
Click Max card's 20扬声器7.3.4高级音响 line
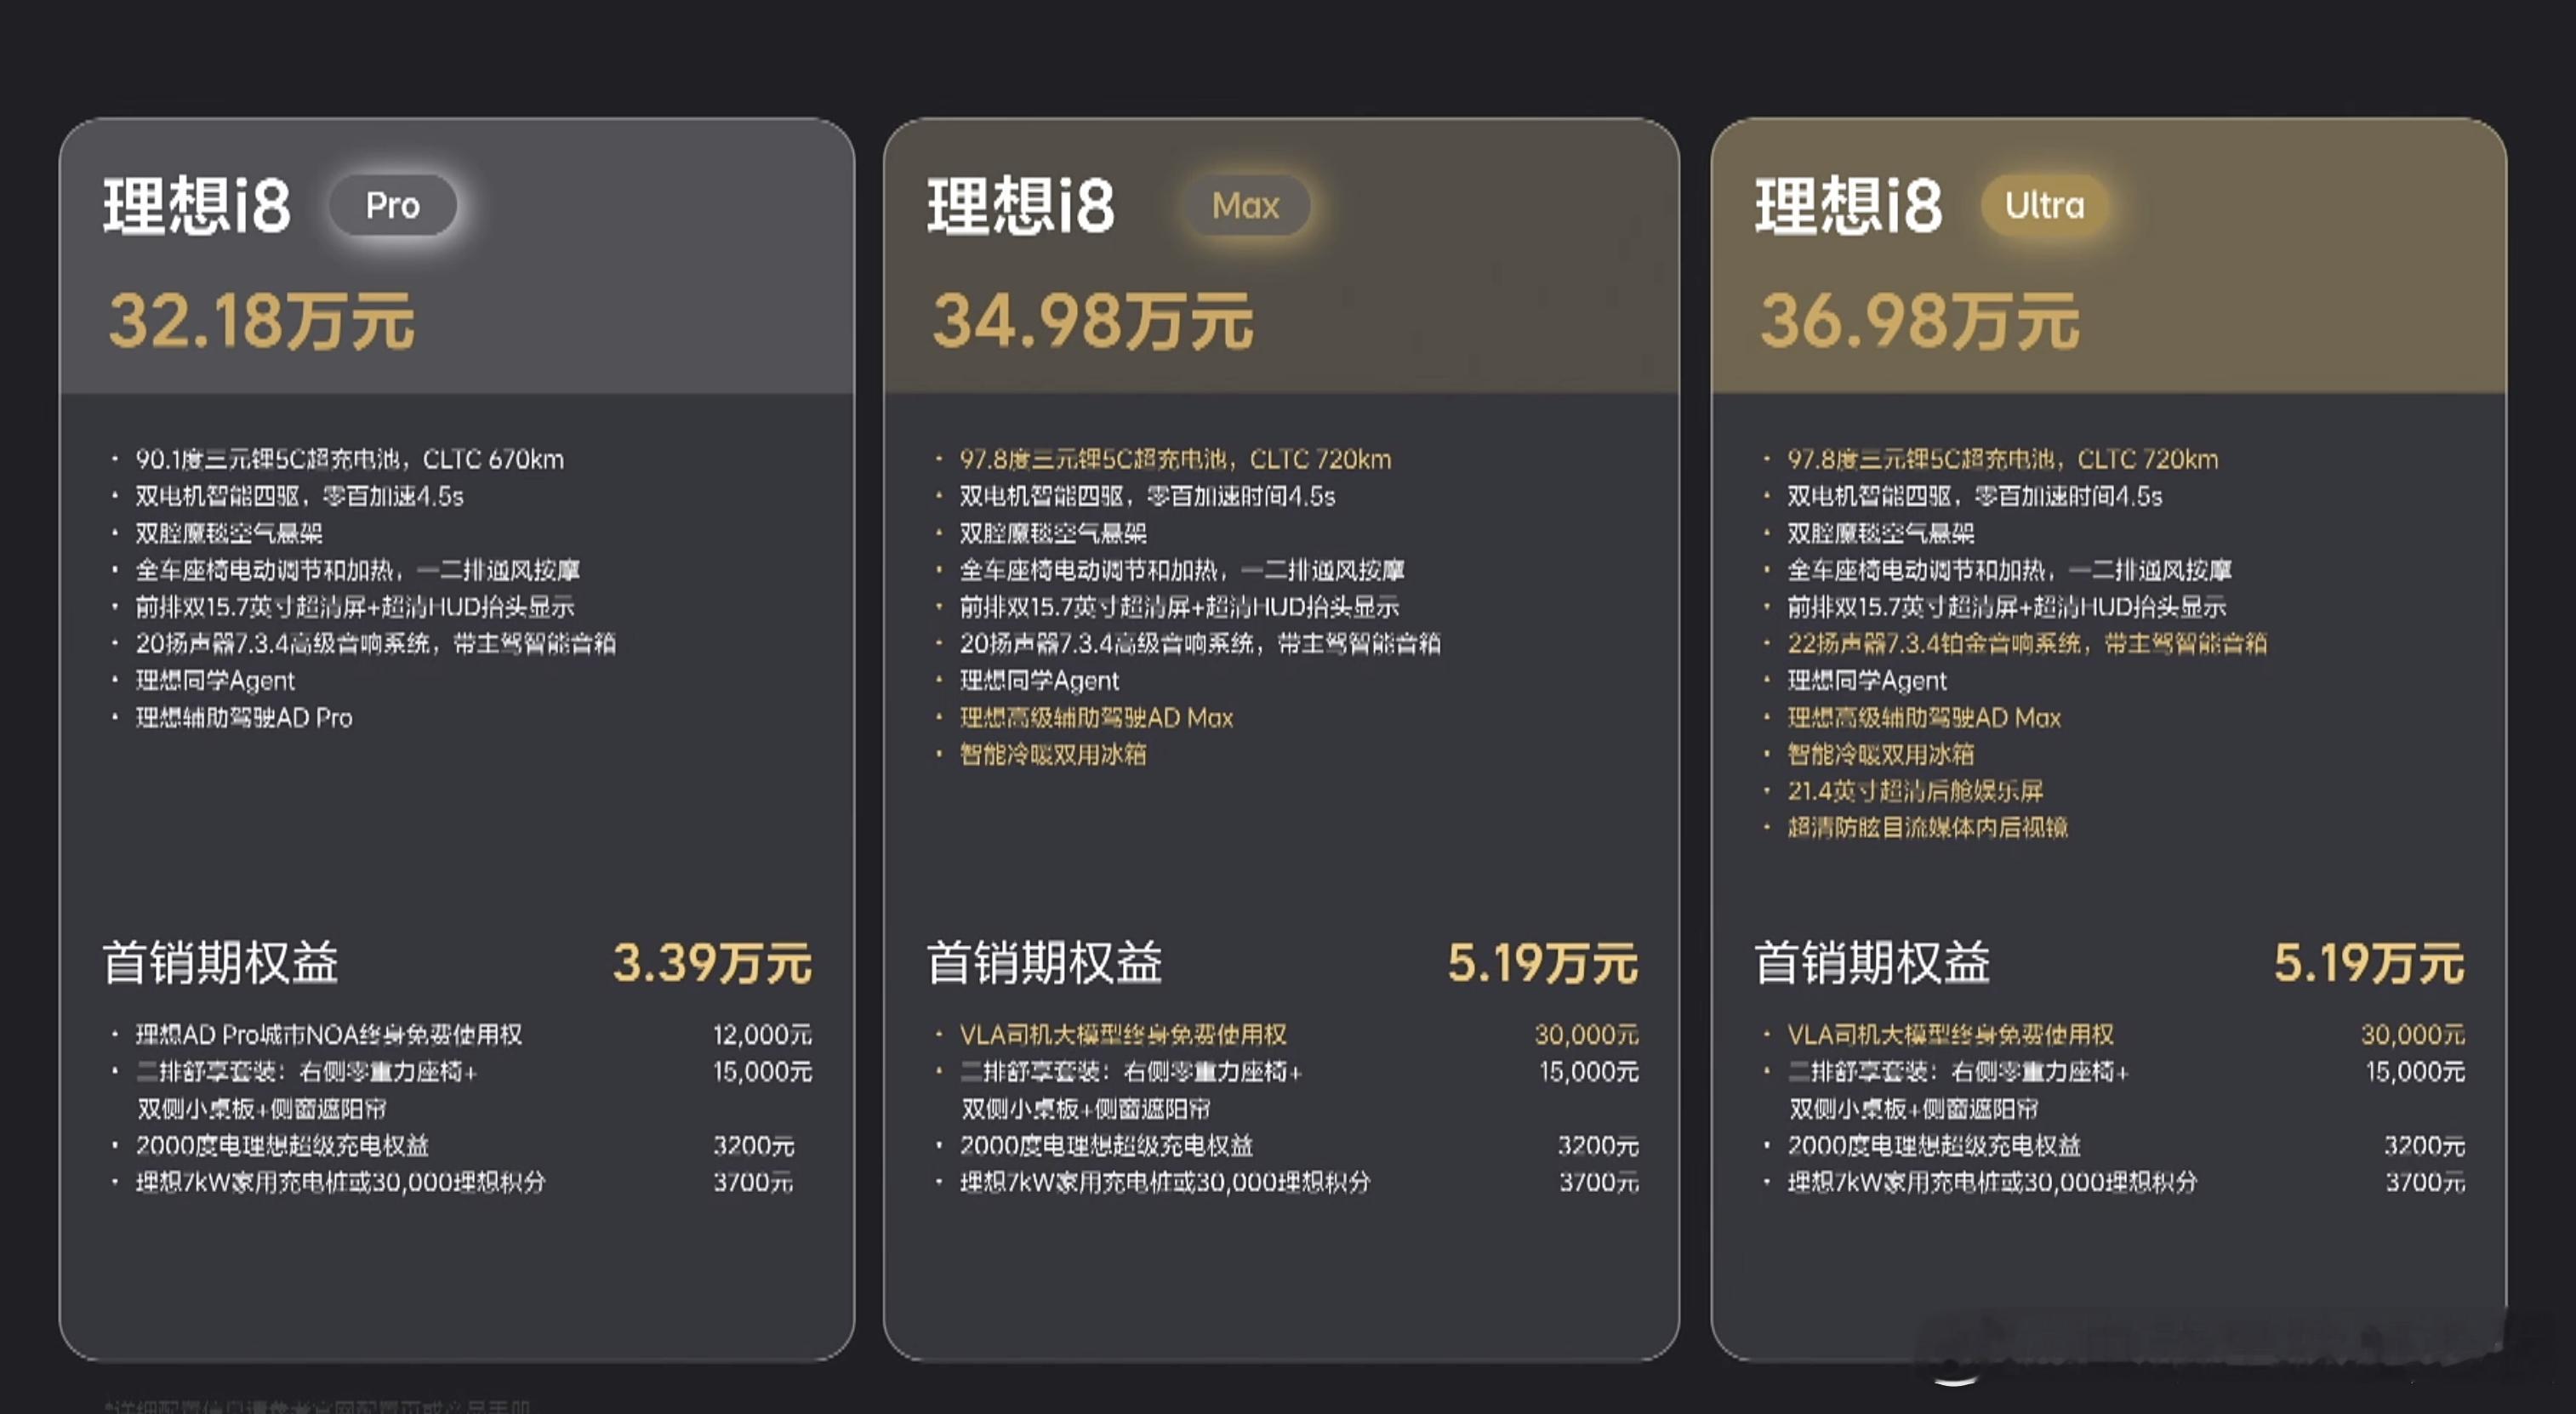click(x=1200, y=643)
